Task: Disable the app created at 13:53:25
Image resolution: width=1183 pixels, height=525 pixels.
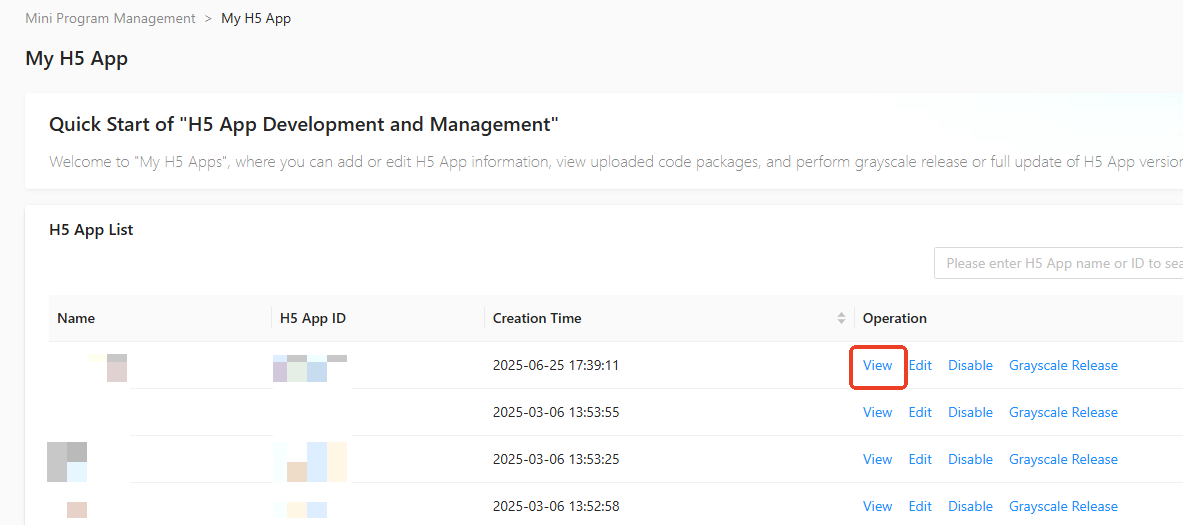Action: pos(970,459)
